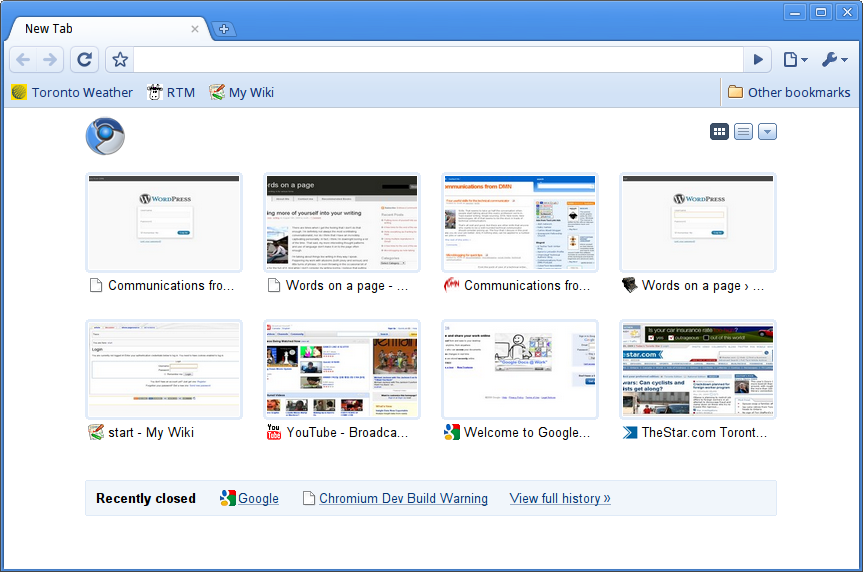Screen dimensions: 863x572
Task: Open the page menu dropdown
Action: [x=795, y=60]
